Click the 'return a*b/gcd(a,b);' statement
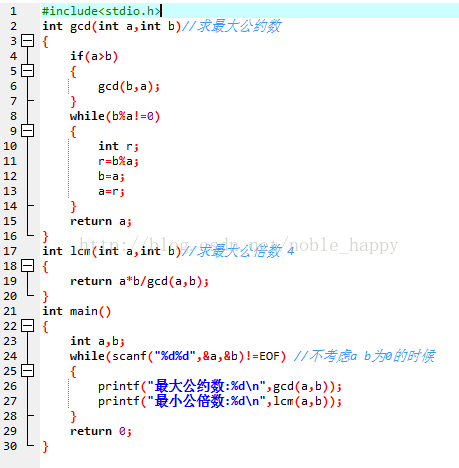 click(x=139, y=281)
